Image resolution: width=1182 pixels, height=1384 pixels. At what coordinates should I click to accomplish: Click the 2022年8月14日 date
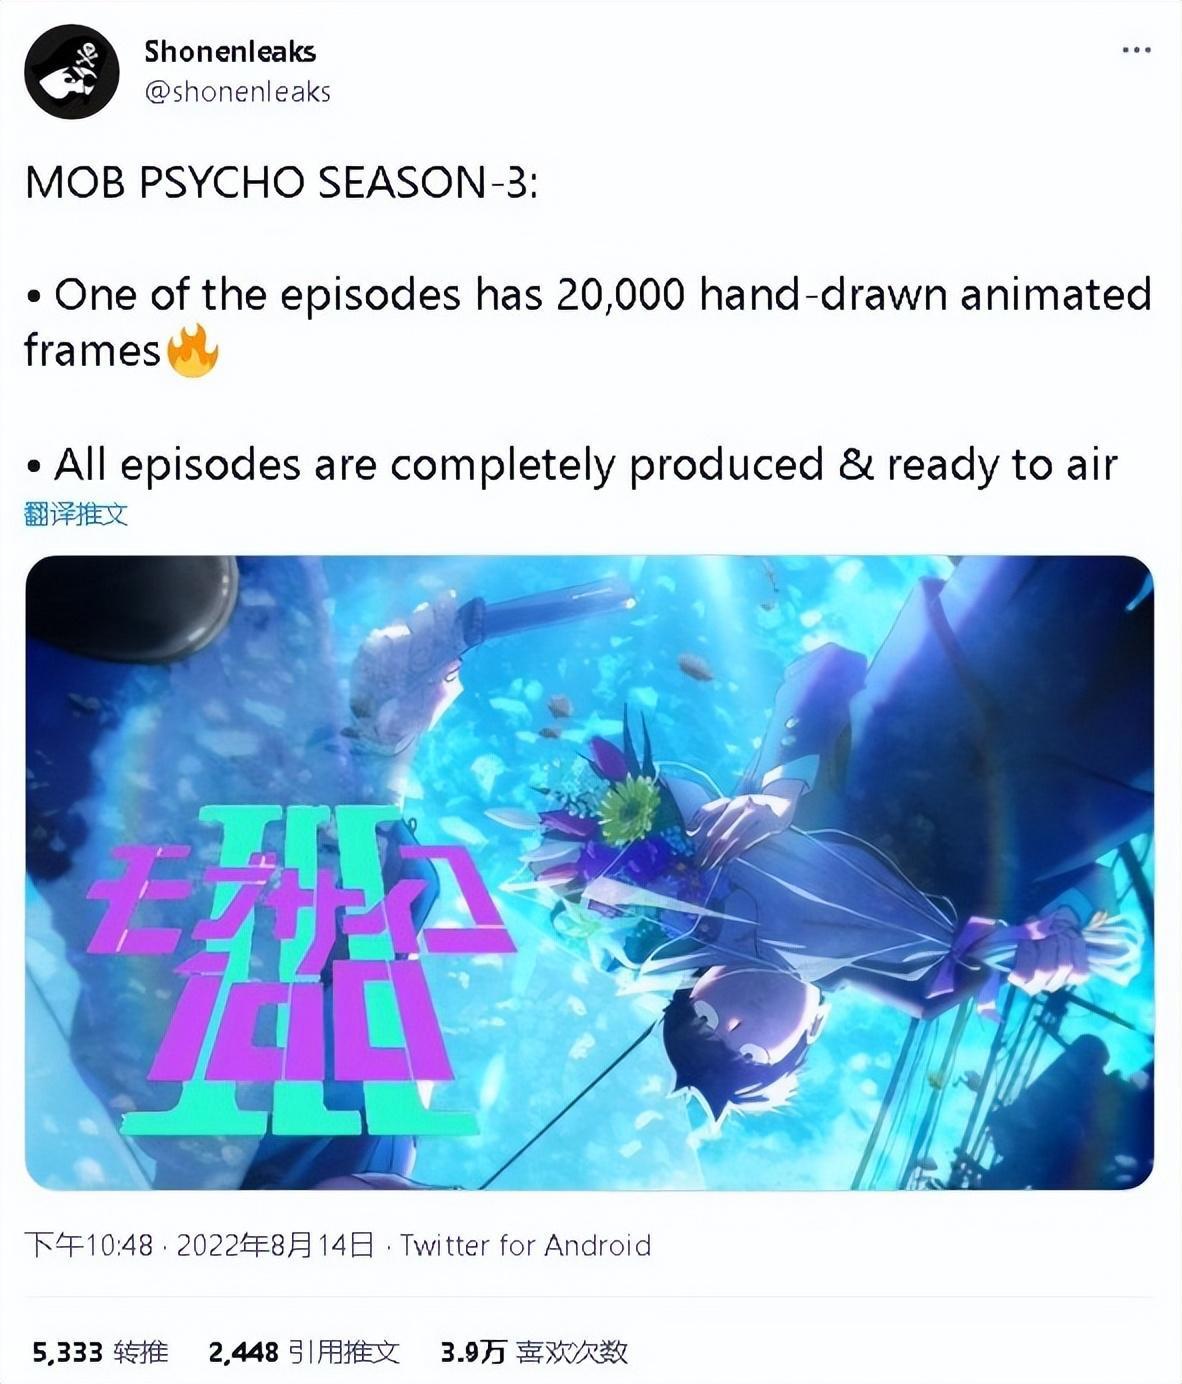pos(275,1245)
